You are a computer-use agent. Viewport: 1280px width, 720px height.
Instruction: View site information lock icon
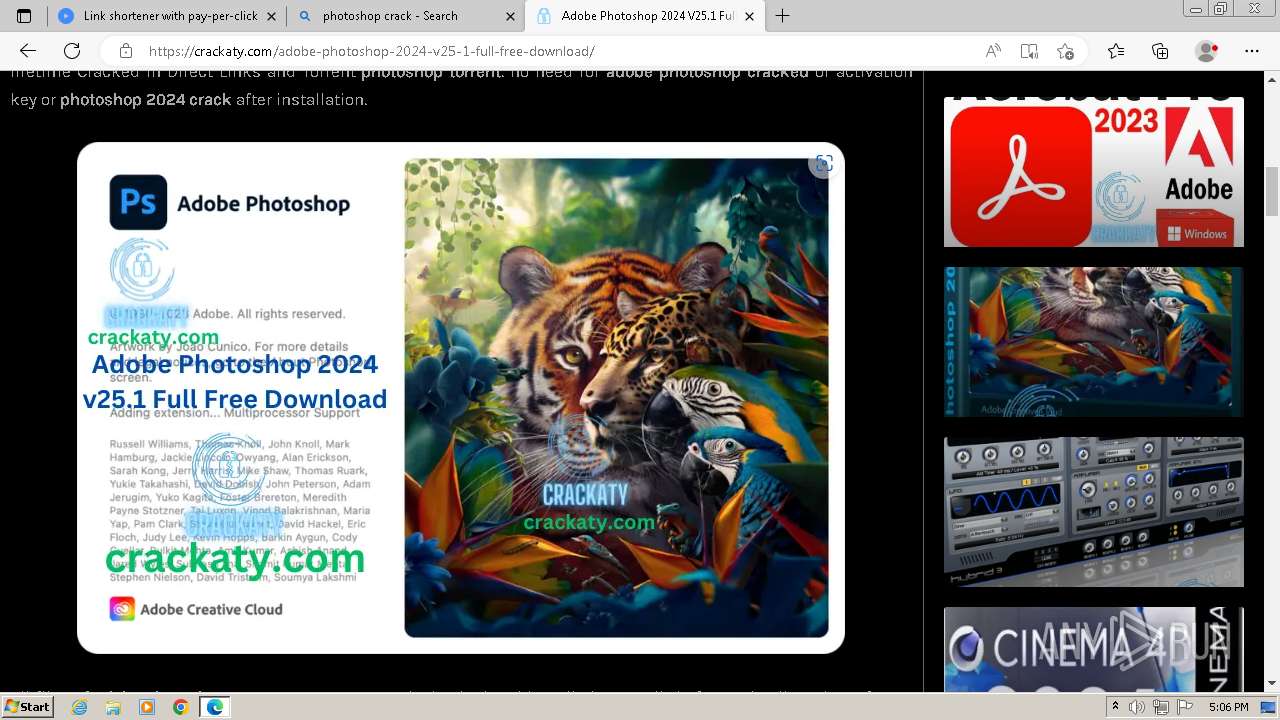[126, 51]
